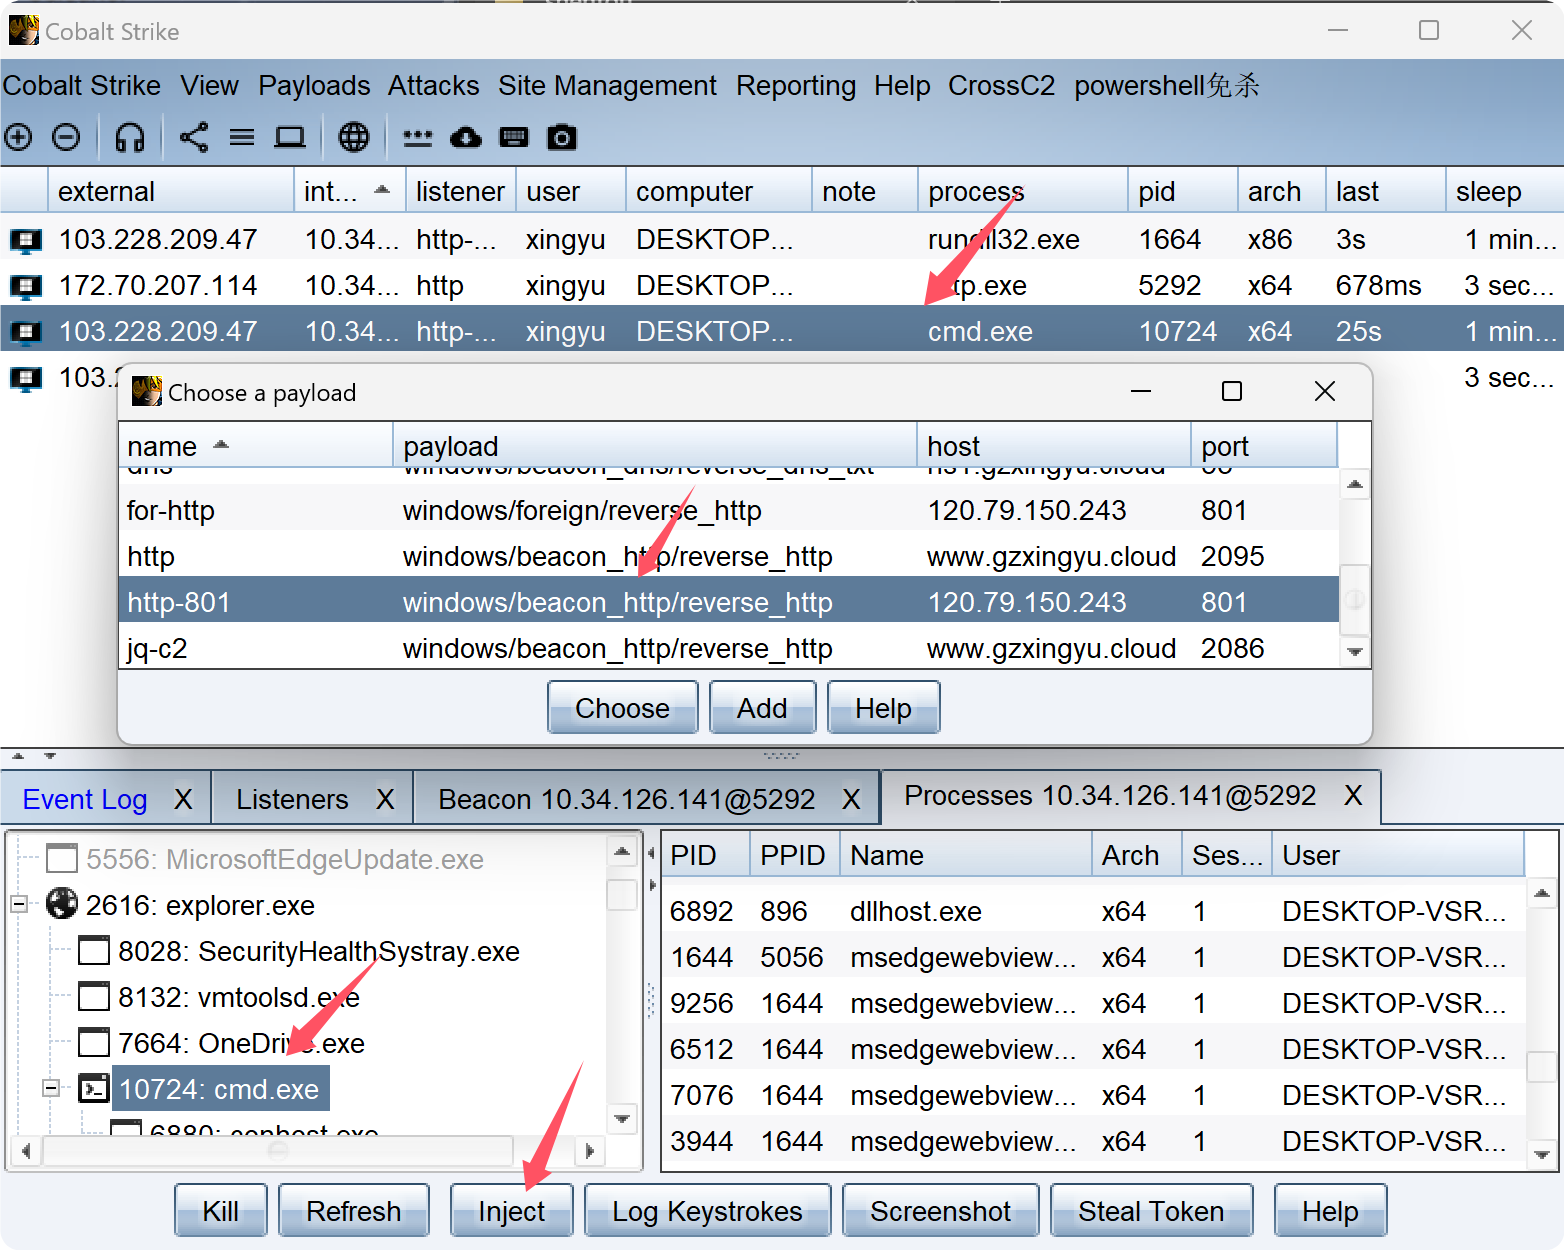Switch to the Event Log tab

[x=85, y=799]
